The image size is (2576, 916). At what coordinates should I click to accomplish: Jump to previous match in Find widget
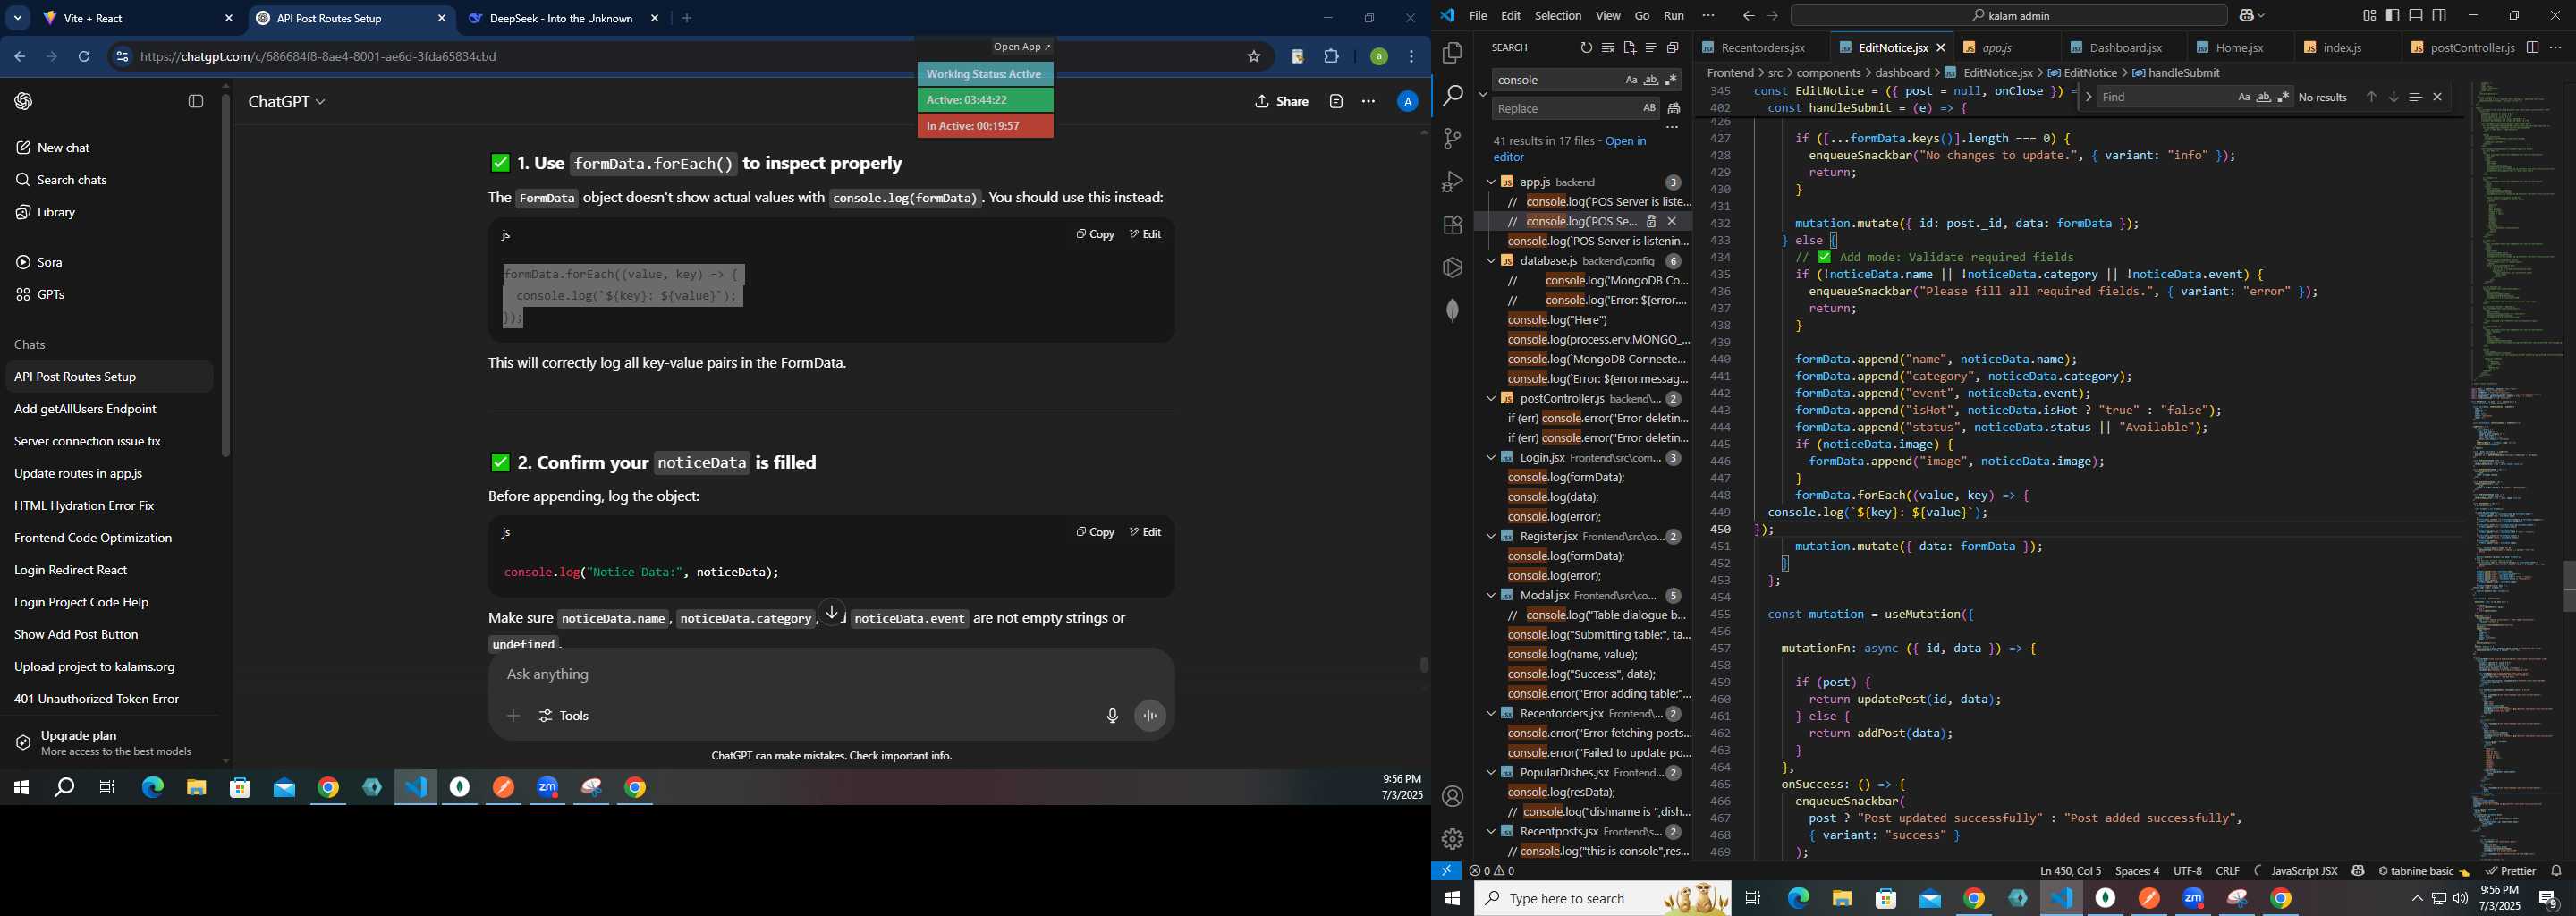[x=2371, y=97]
